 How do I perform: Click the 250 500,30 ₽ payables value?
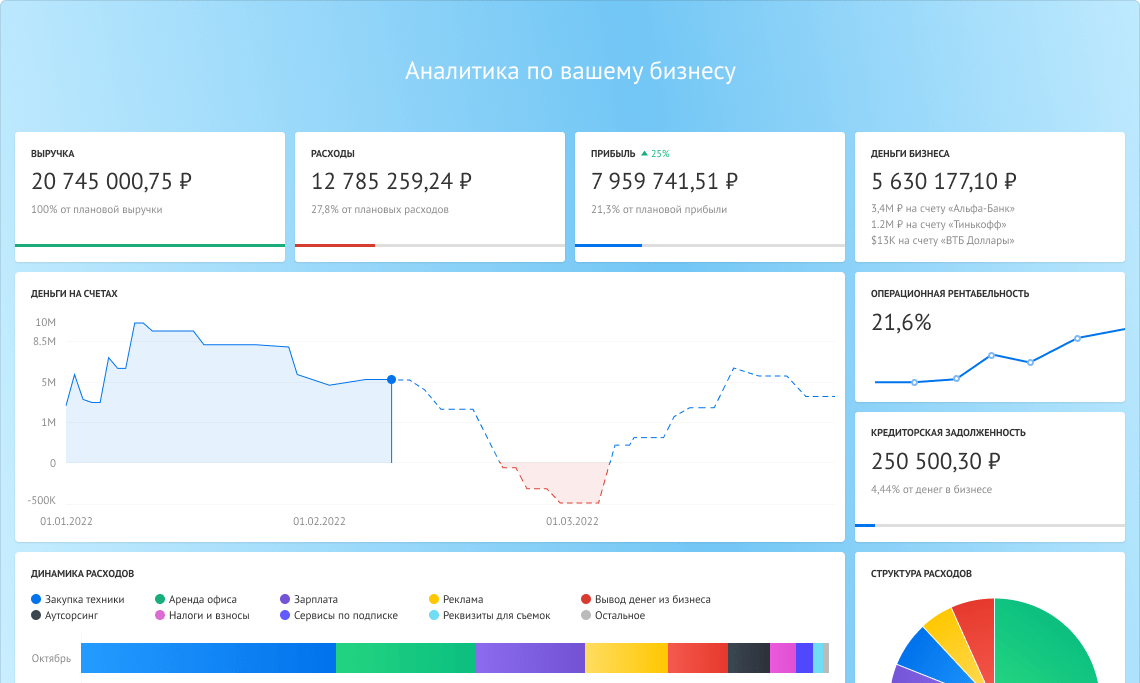[936, 461]
